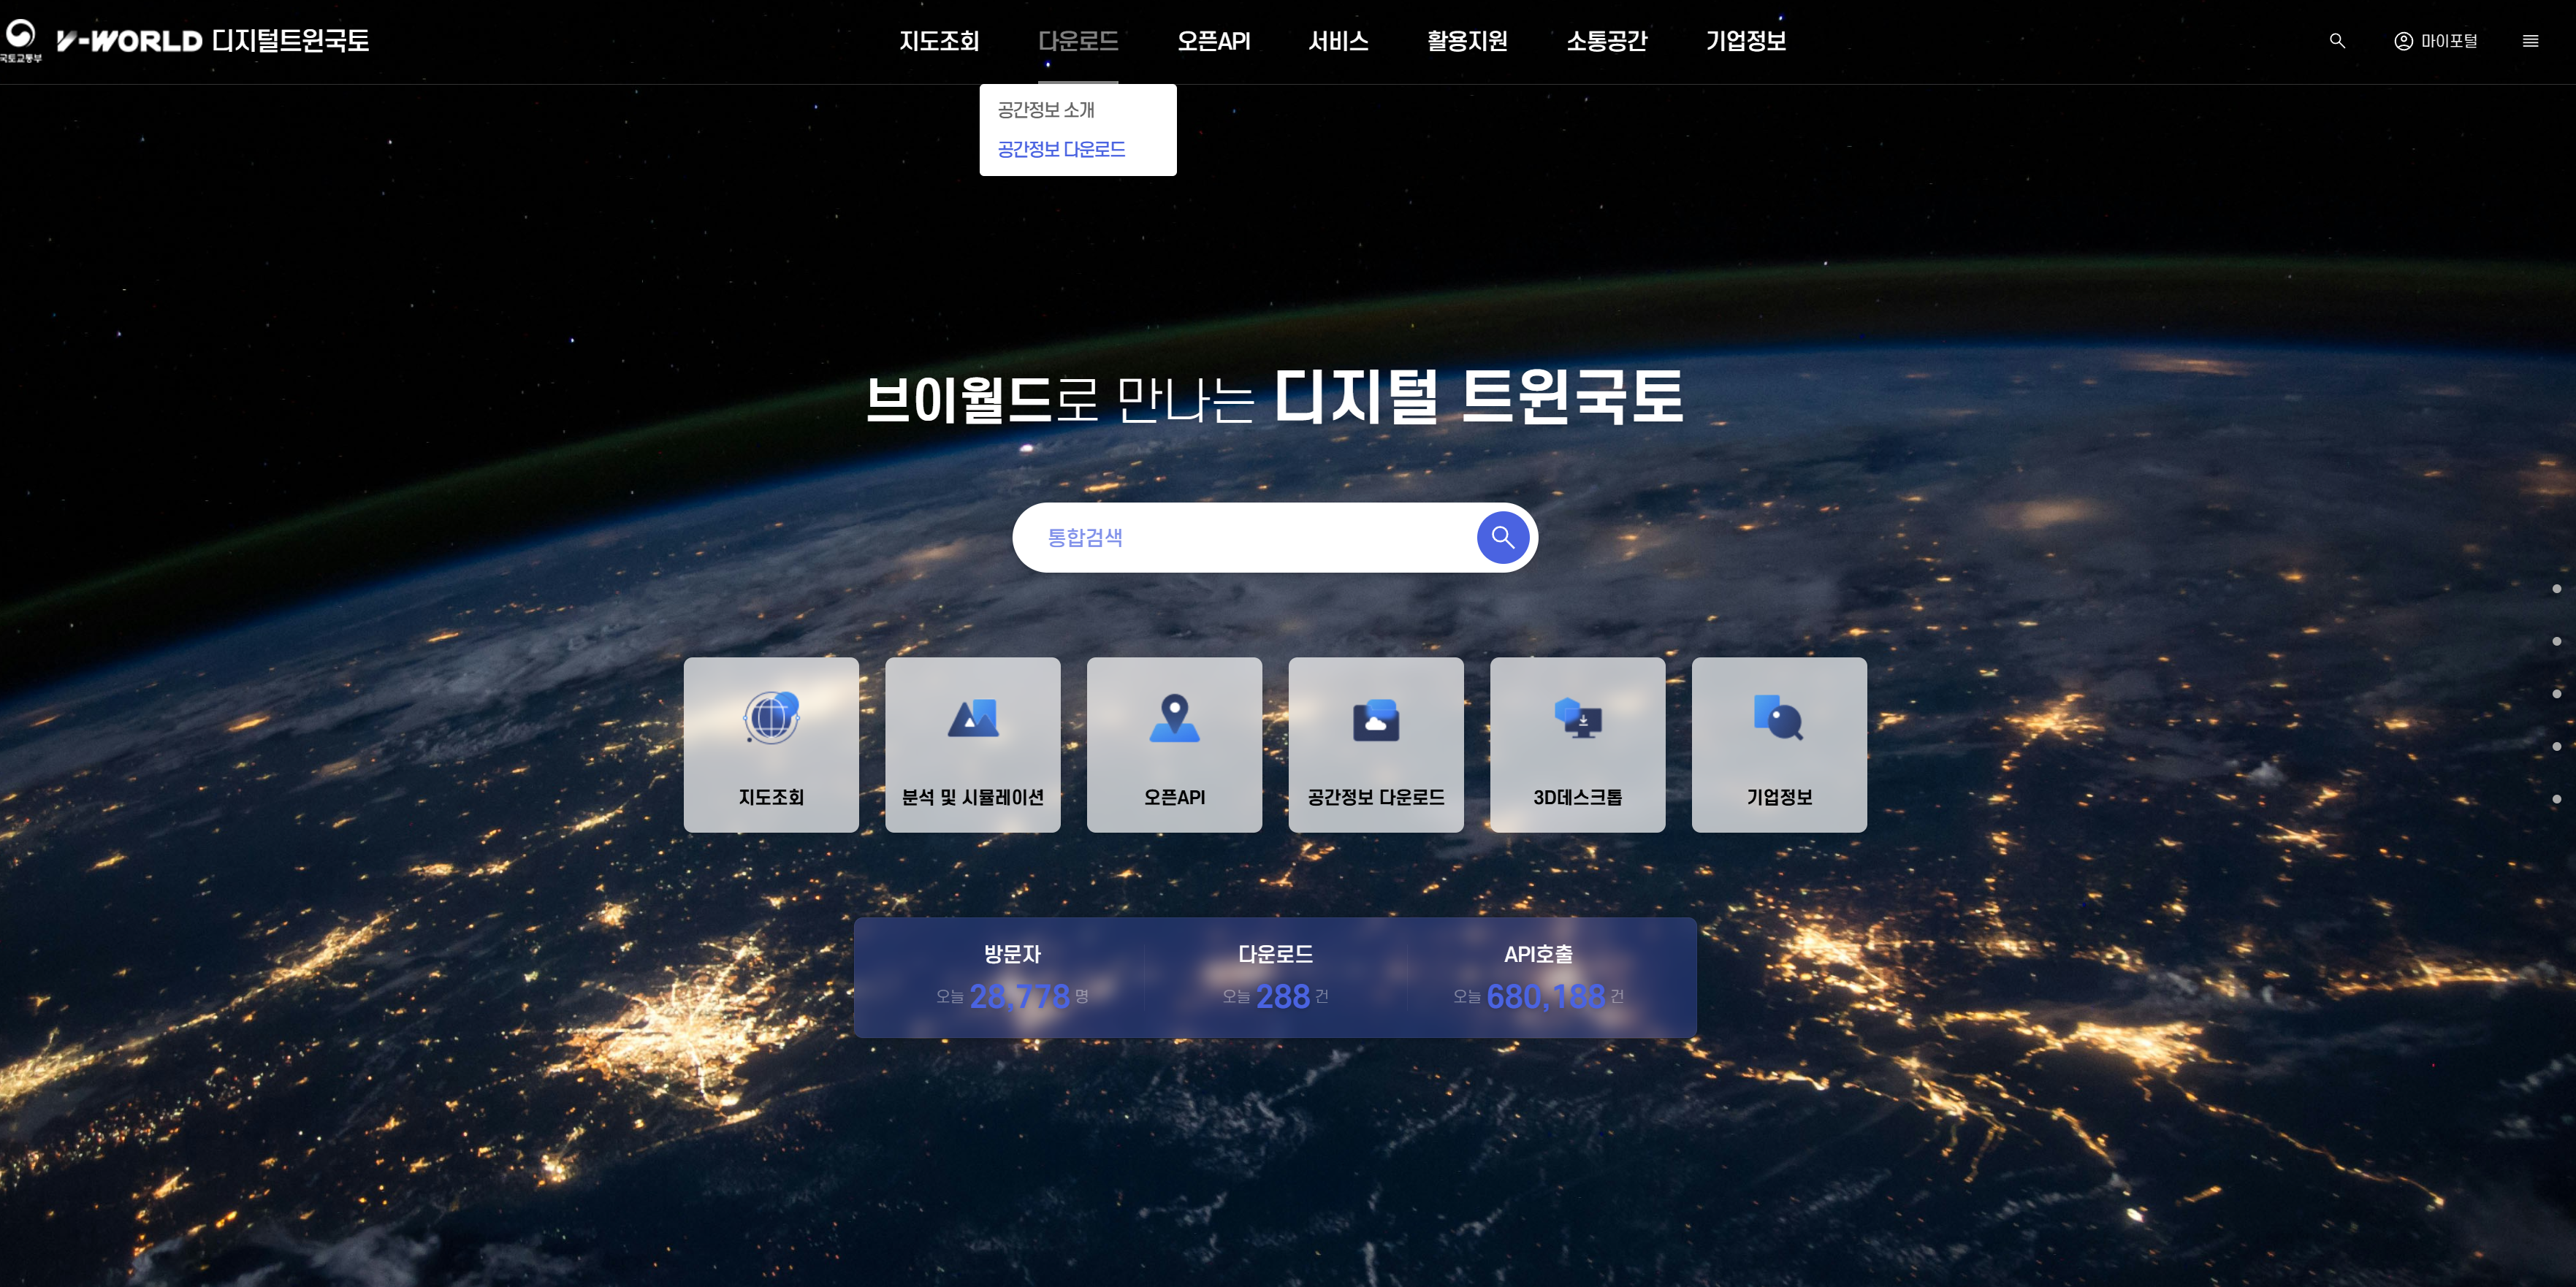The height and width of the screenshot is (1287, 2576).
Task: Open the 오픈API map pin tile
Action: pos(1174,744)
